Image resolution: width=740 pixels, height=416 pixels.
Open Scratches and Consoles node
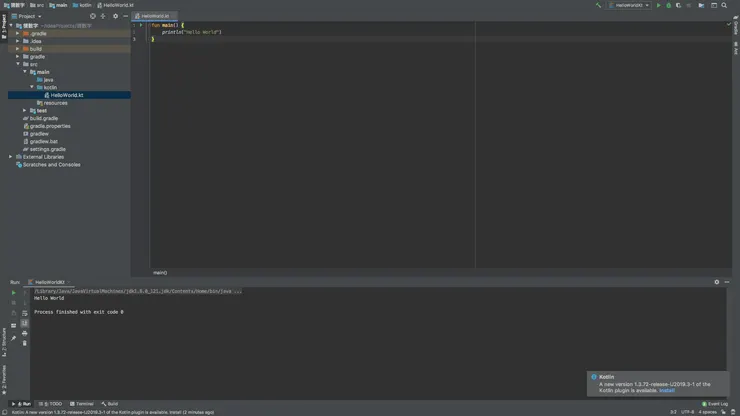point(51,165)
